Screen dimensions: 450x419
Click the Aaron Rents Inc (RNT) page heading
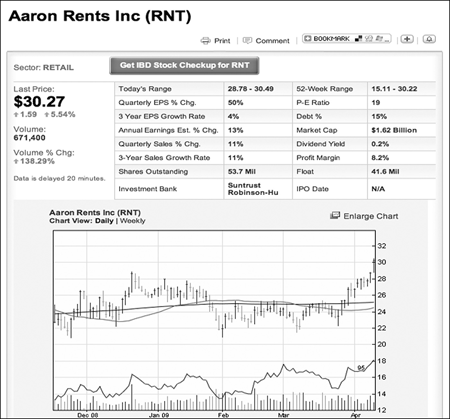(100, 16)
